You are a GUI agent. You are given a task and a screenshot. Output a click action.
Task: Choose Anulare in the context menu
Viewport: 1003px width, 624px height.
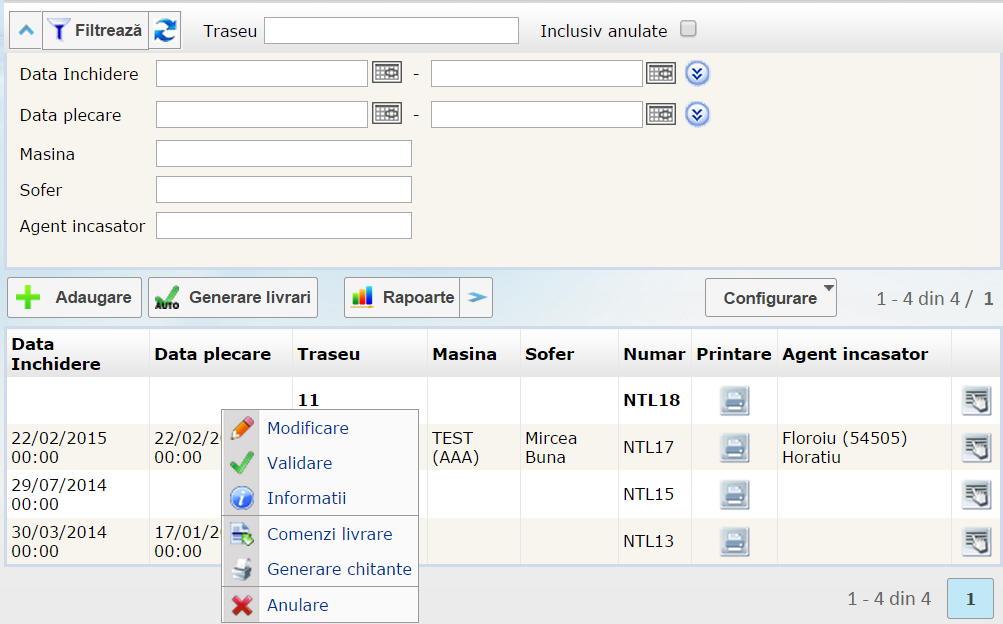point(297,605)
